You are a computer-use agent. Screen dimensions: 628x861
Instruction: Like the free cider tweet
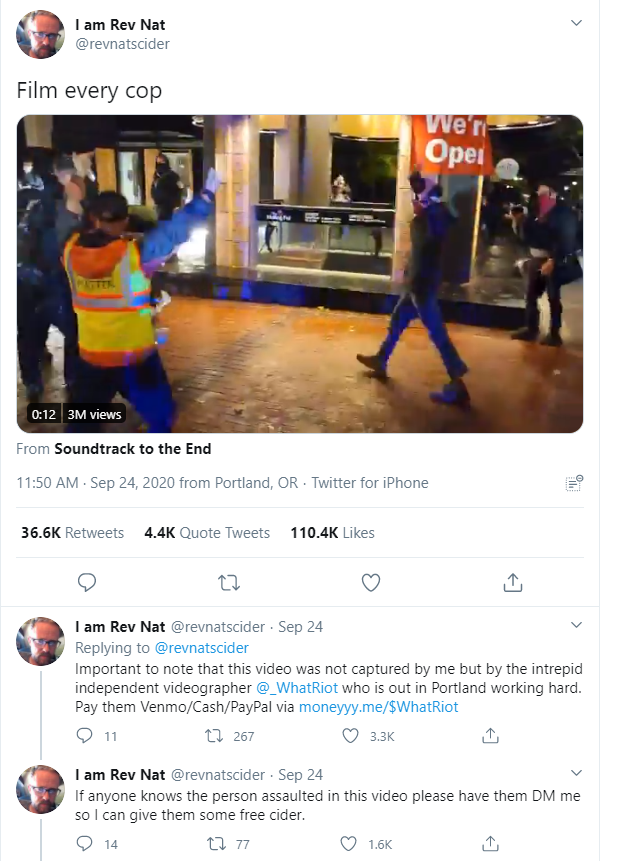coord(349,843)
